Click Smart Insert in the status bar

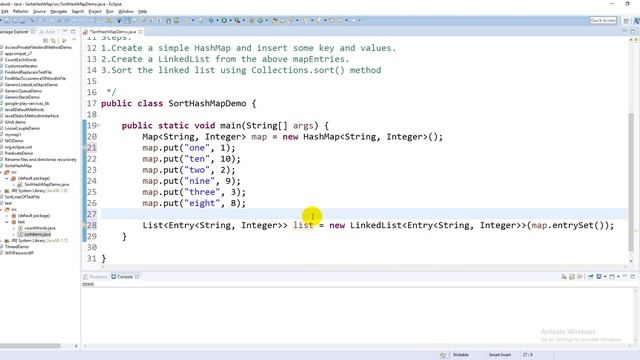pos(500,355)
